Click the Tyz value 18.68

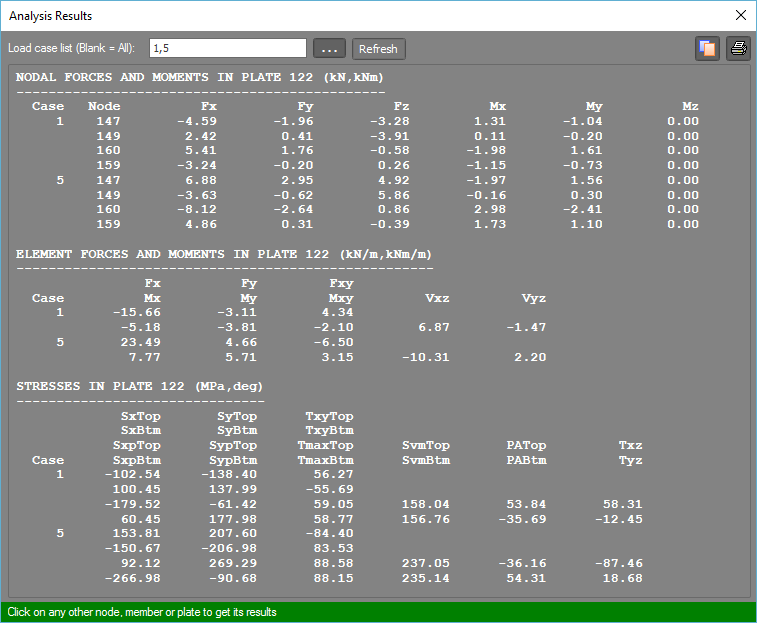(623, 578)
